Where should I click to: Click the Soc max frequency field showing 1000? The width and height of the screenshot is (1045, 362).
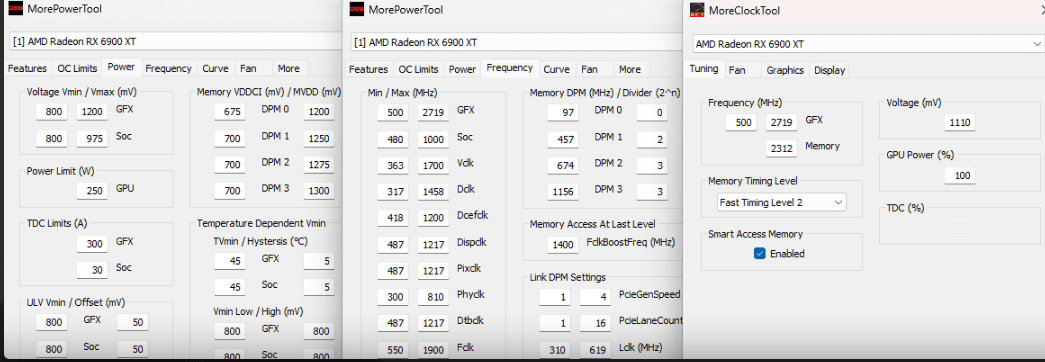pyautogui.click(x=434, y=139)
